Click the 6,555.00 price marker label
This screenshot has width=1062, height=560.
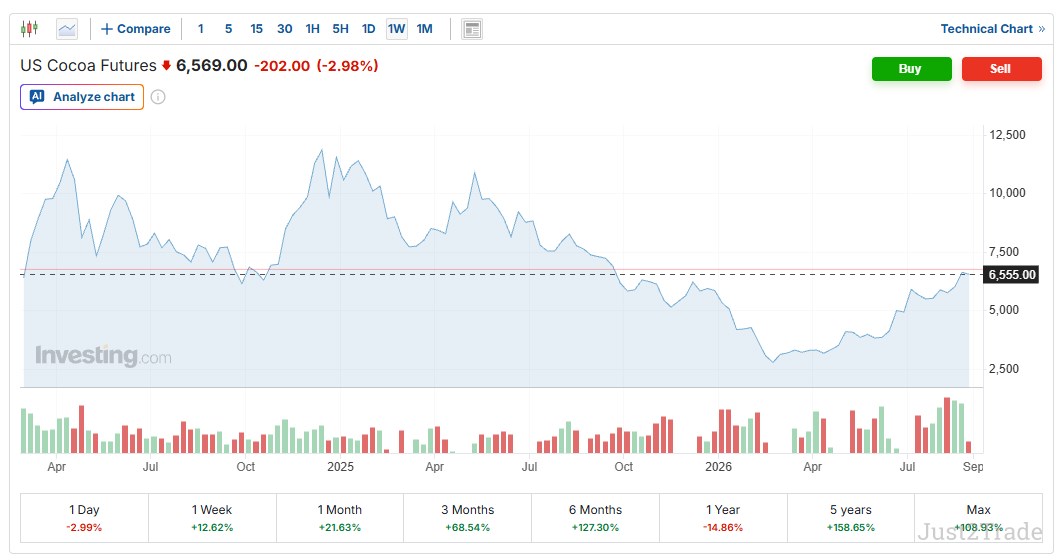1011,275
